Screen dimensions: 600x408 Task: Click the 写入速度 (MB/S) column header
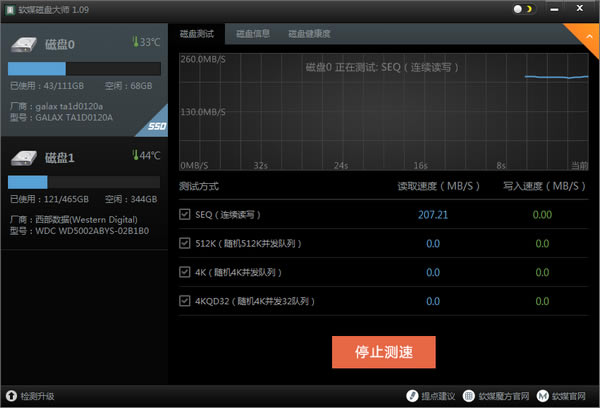(544, 186)
